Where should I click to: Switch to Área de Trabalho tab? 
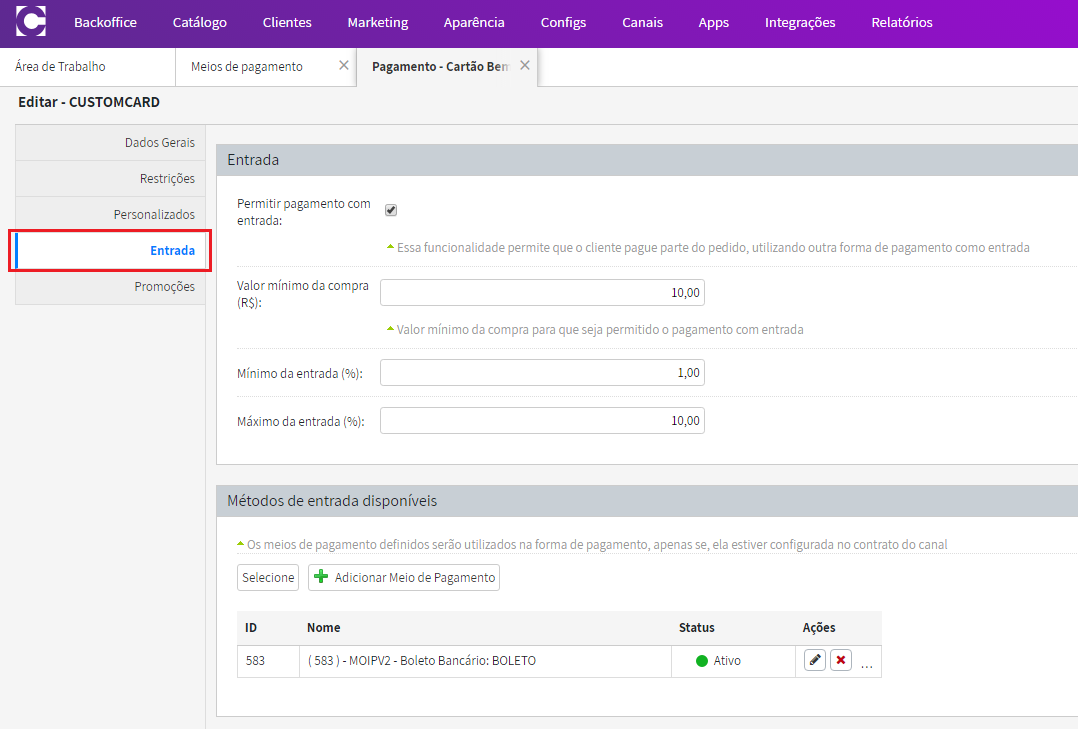87,67
